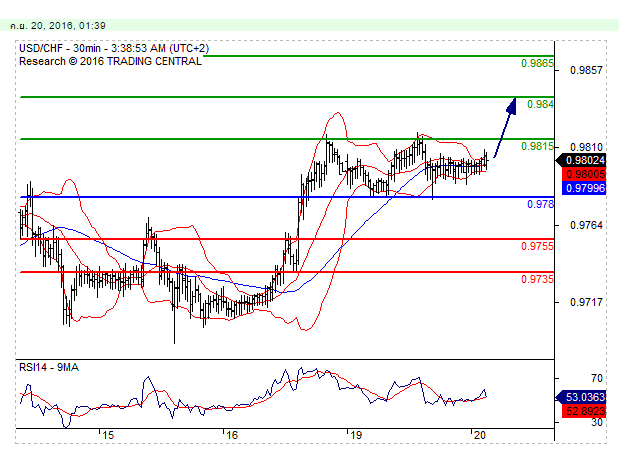
Task: Click the 0.9857 price axis value
Action: [586, 70]
